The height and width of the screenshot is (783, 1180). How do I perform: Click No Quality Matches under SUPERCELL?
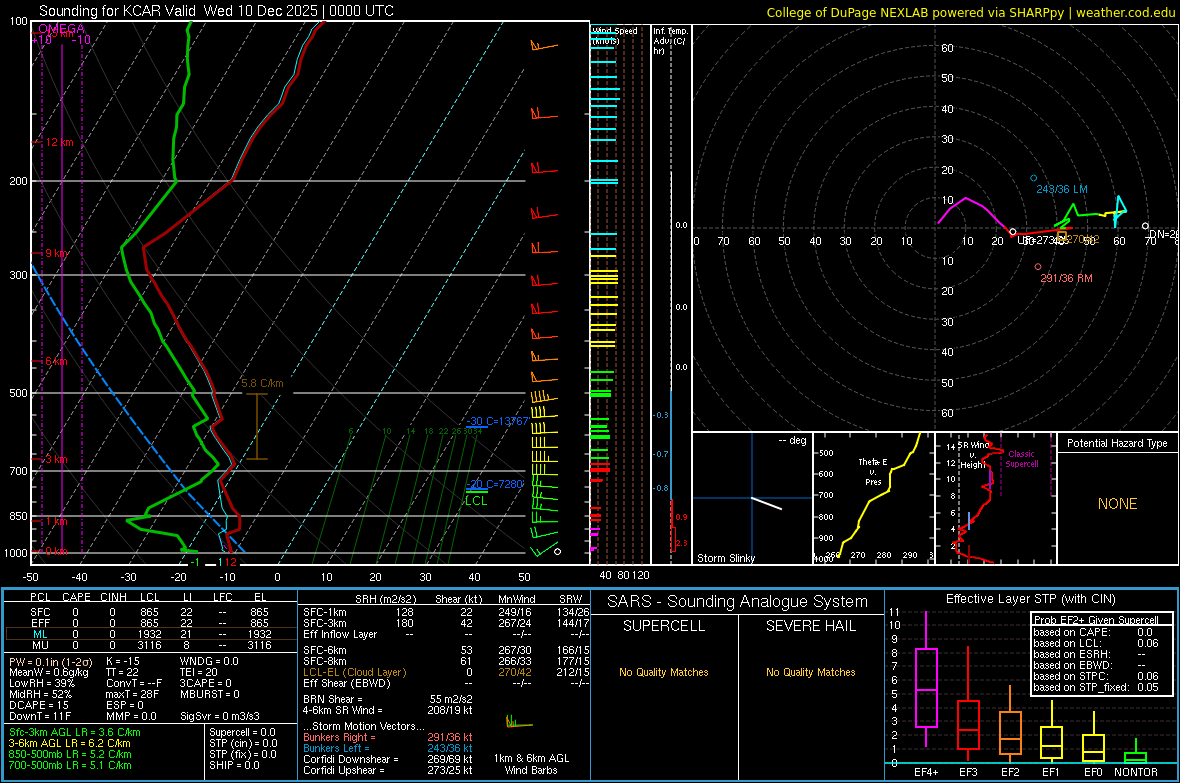pos(664,672)
